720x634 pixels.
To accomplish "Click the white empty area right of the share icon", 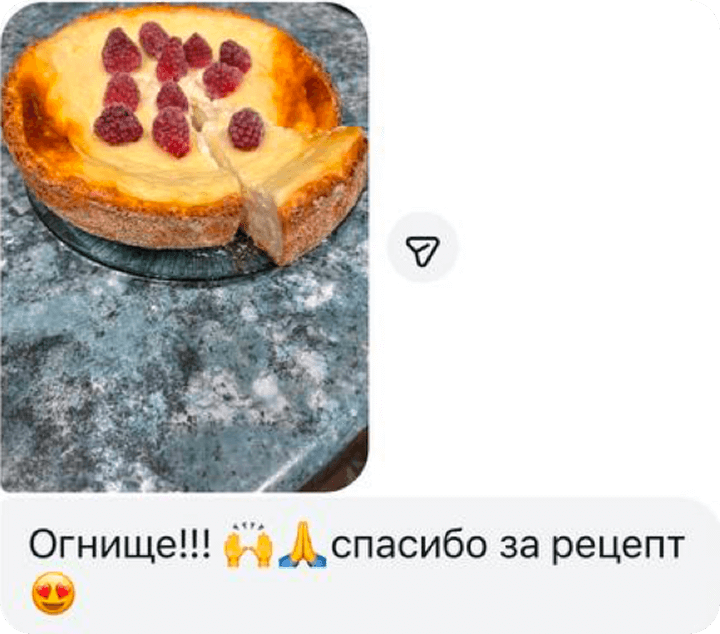I will (588, 248).
